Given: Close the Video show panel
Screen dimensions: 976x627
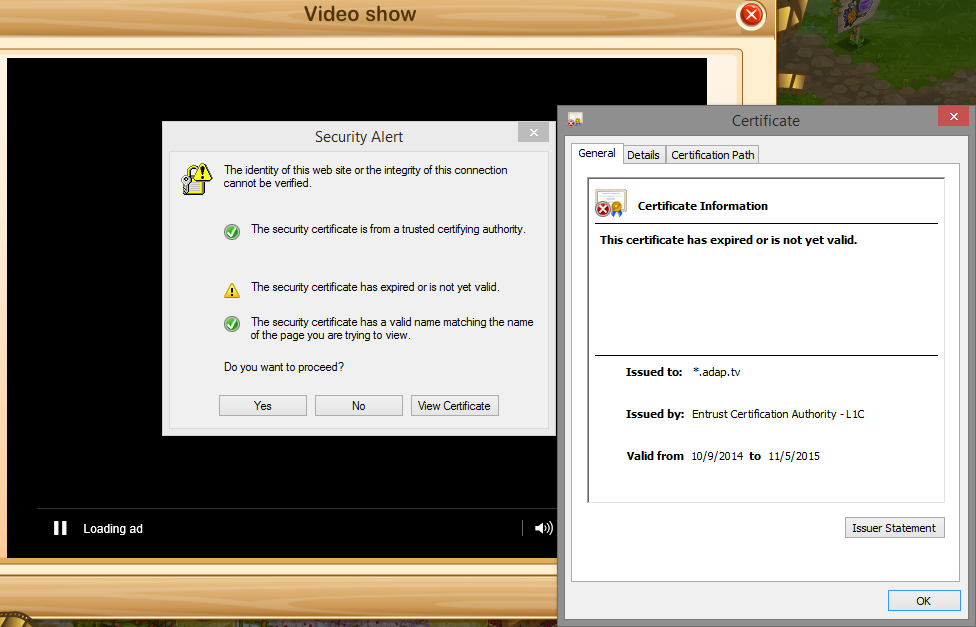Looking at the screenshot, I should (x=750, y=15).
